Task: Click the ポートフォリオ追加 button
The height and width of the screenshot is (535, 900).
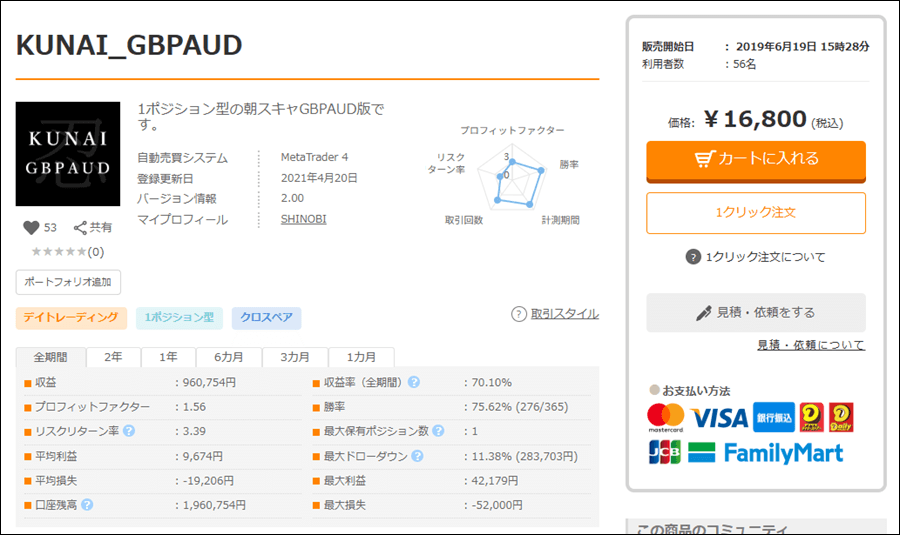Action: pos(68,282)
